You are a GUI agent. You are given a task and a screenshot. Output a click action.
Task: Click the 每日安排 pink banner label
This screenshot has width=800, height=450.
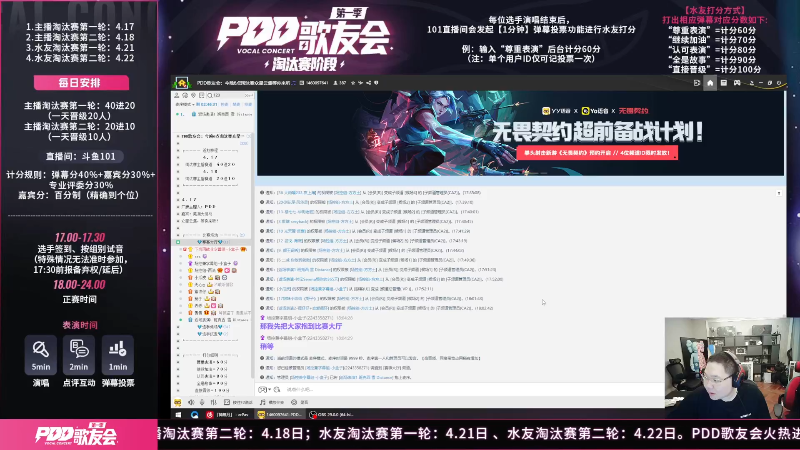click(x=81, y=83)
